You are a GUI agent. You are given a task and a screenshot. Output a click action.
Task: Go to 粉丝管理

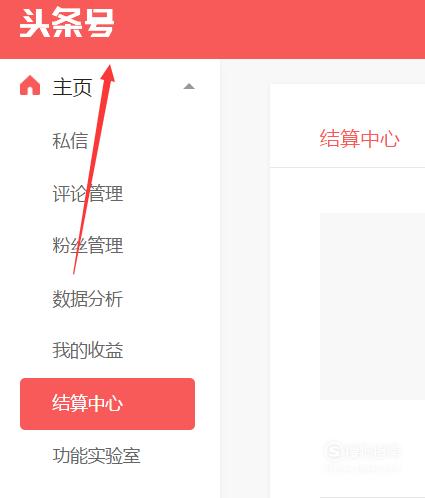click(x=88, y=245)
